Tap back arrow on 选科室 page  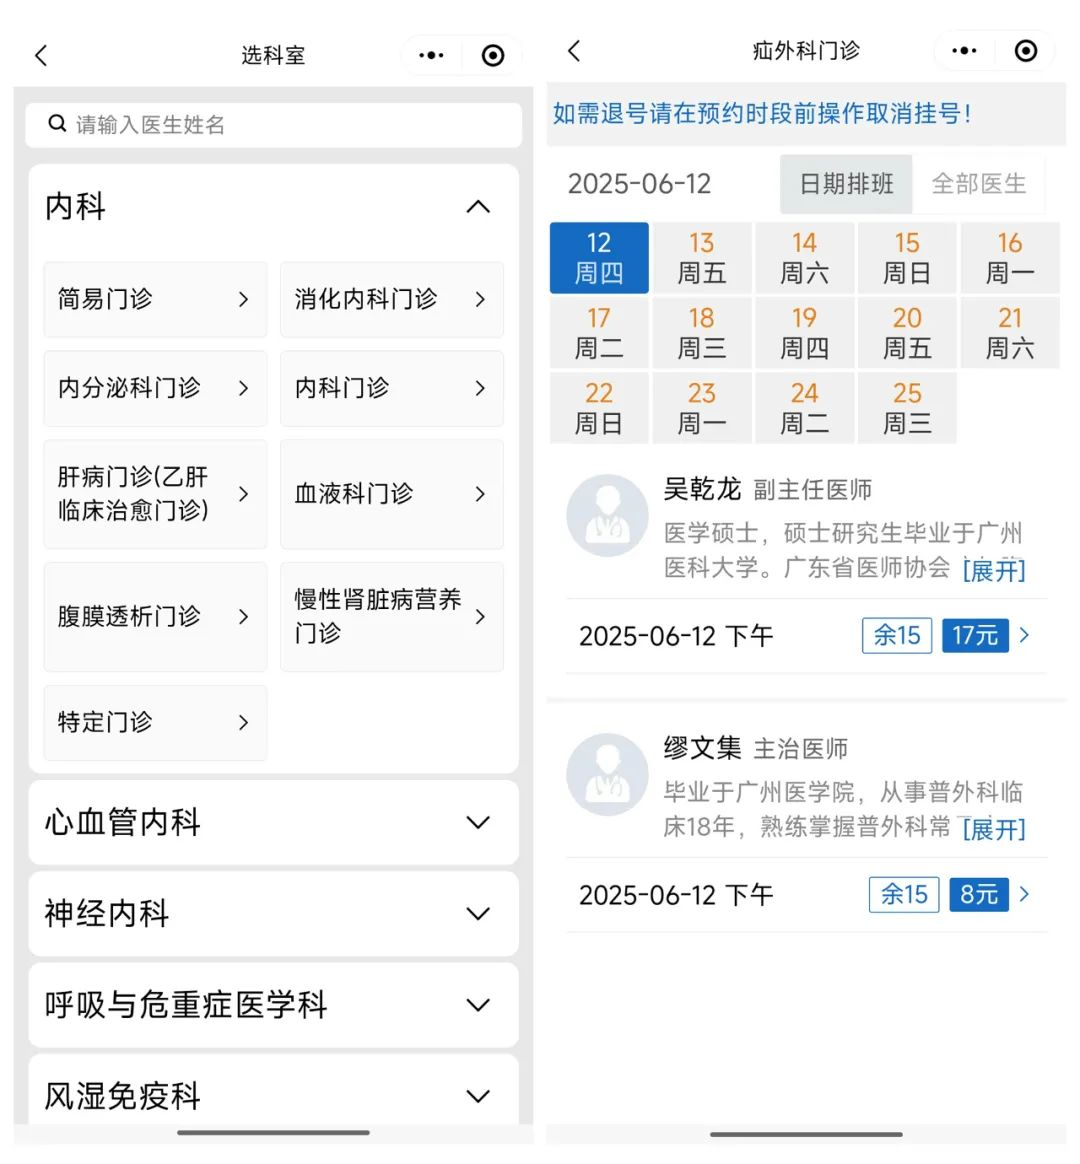[41, 55]
